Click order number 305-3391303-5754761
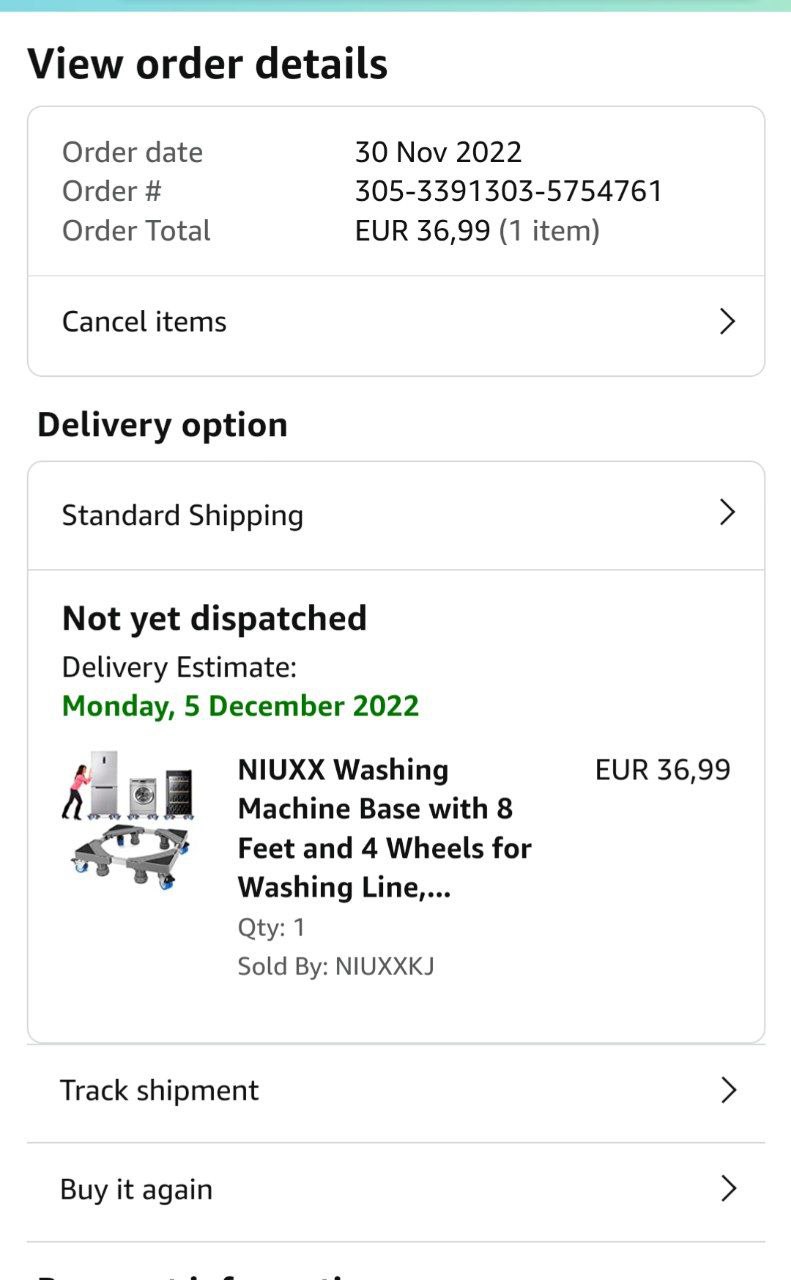 [509, 191]
